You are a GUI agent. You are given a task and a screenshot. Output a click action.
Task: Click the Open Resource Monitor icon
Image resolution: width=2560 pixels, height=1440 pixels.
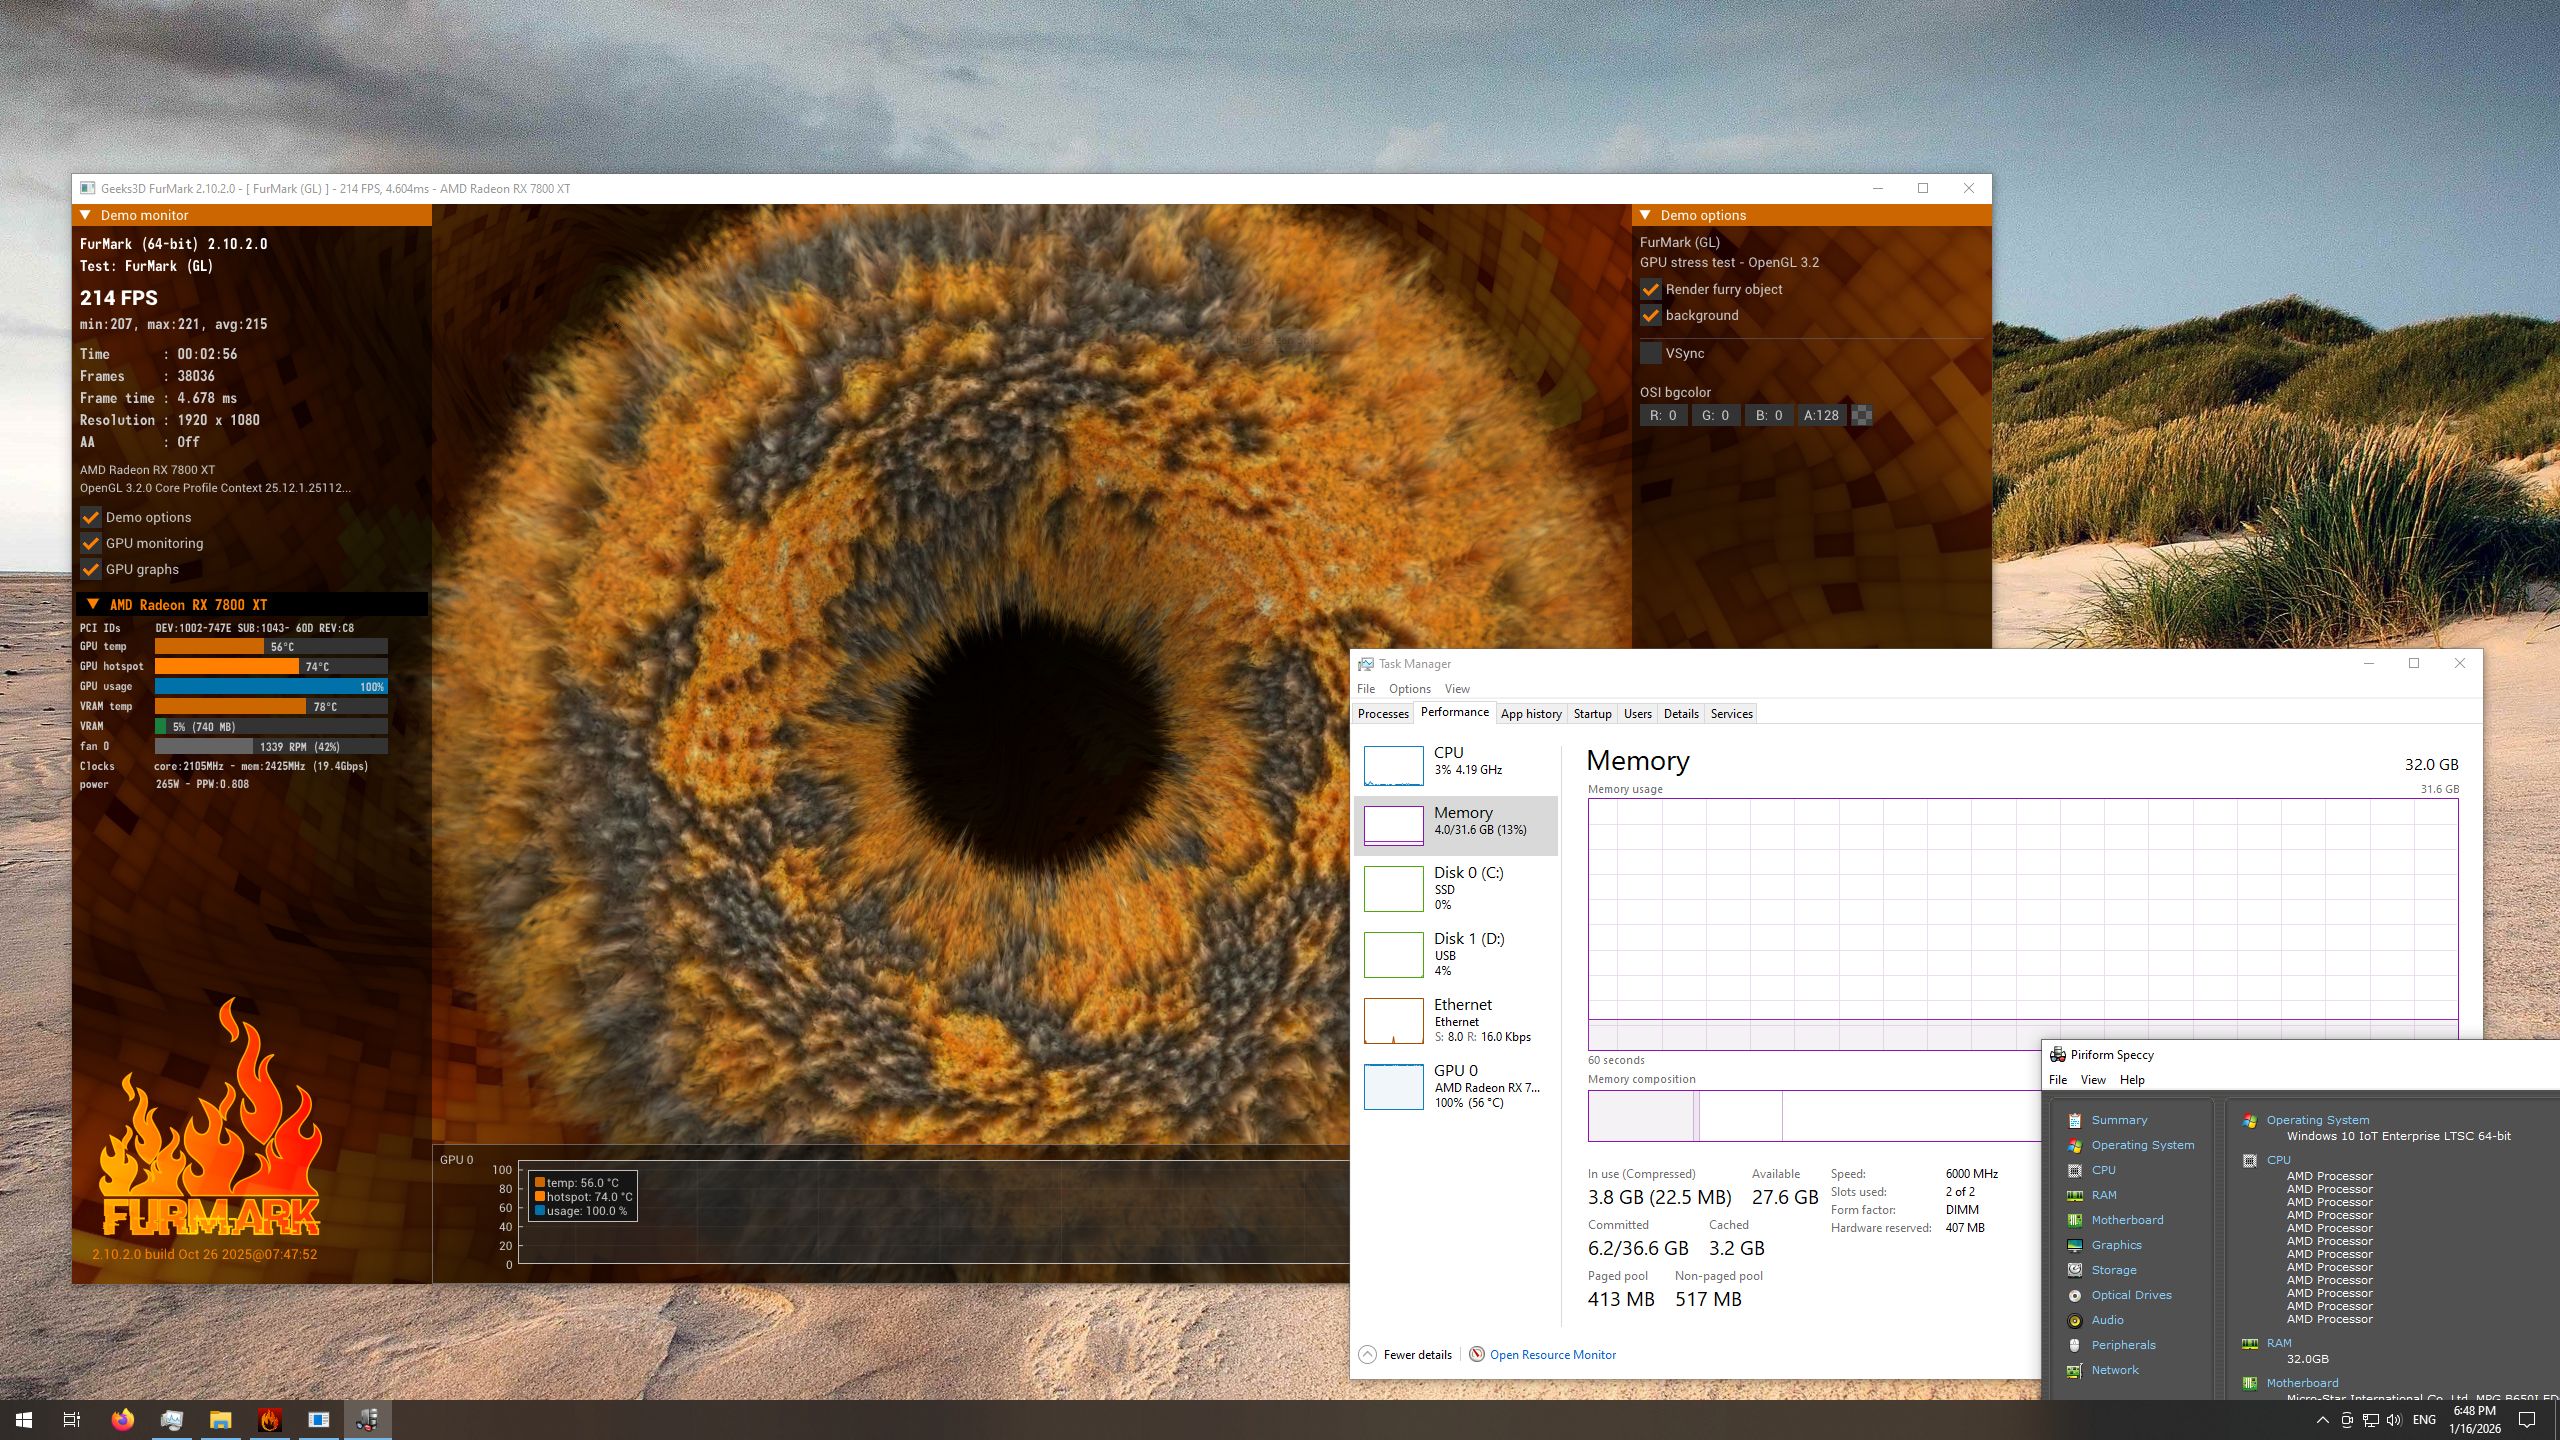click(1477, 1354)
